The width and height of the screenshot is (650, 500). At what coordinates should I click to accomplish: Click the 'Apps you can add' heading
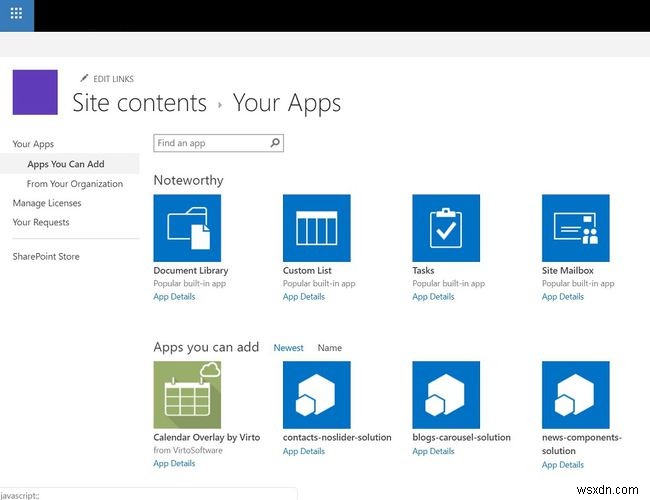(x=206, y=347)
